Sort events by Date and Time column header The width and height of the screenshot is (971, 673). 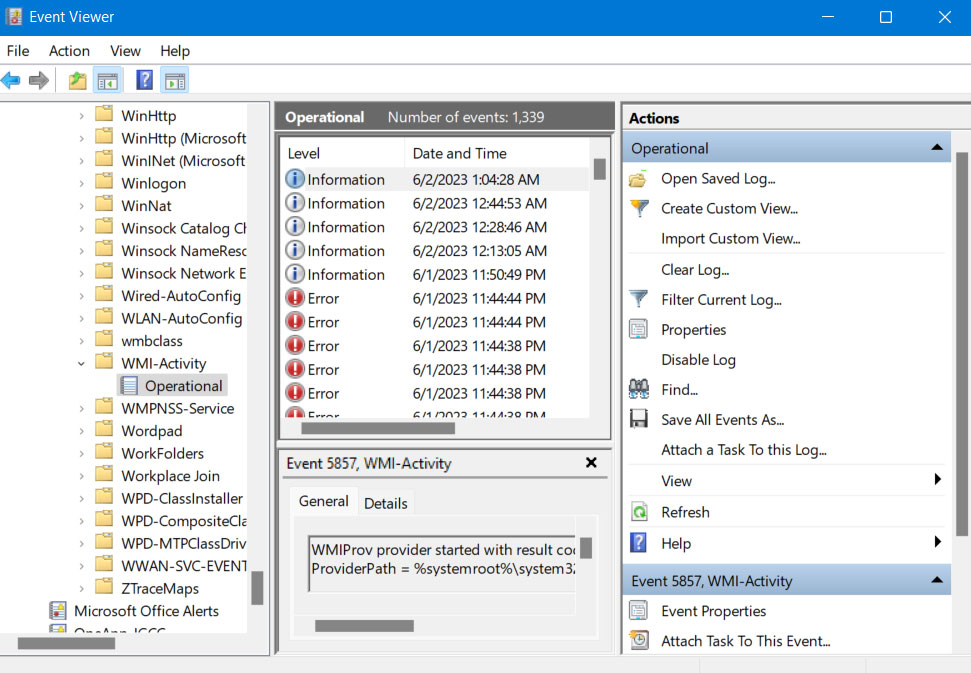point(497,153)
